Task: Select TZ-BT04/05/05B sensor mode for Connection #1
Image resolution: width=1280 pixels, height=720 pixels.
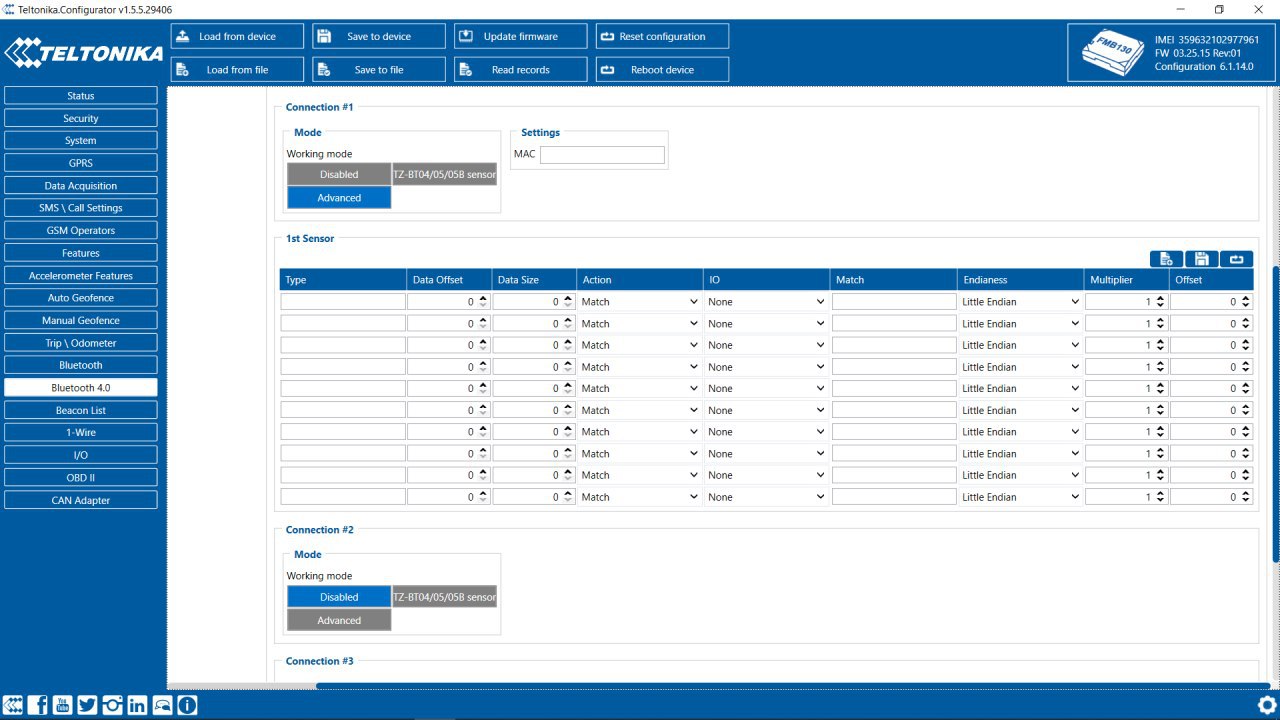Action: [444, 174]
